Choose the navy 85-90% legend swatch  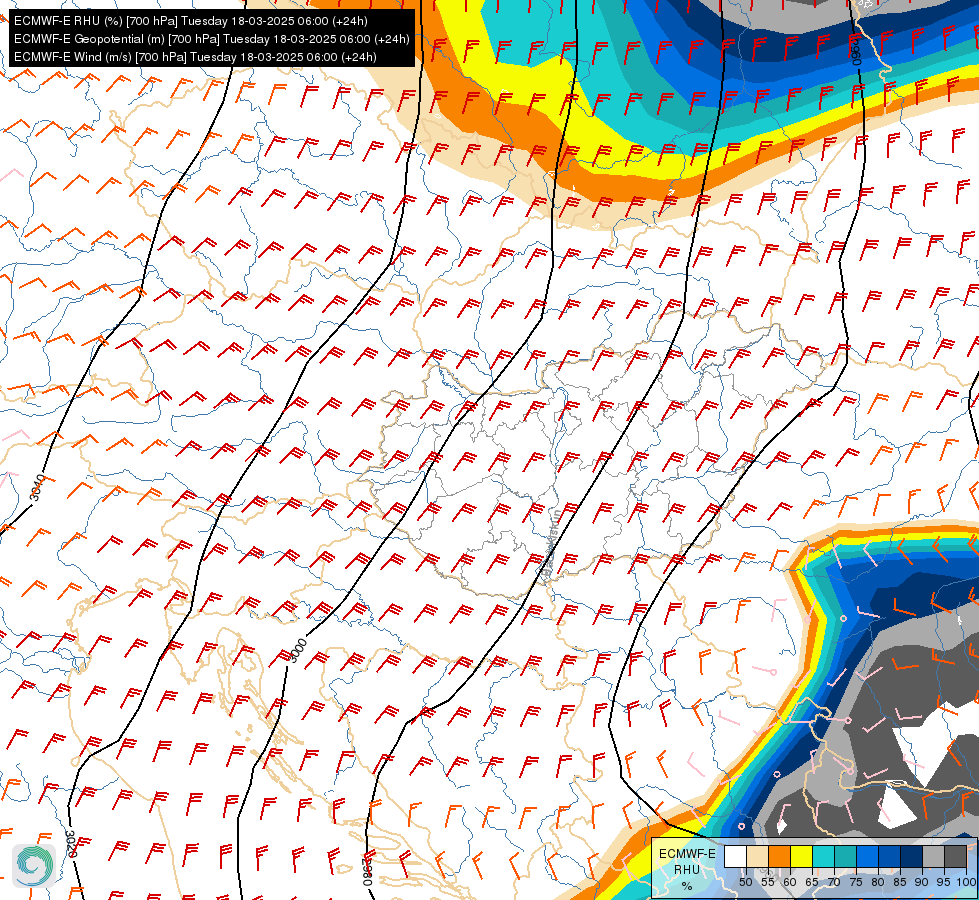point(912,856)
